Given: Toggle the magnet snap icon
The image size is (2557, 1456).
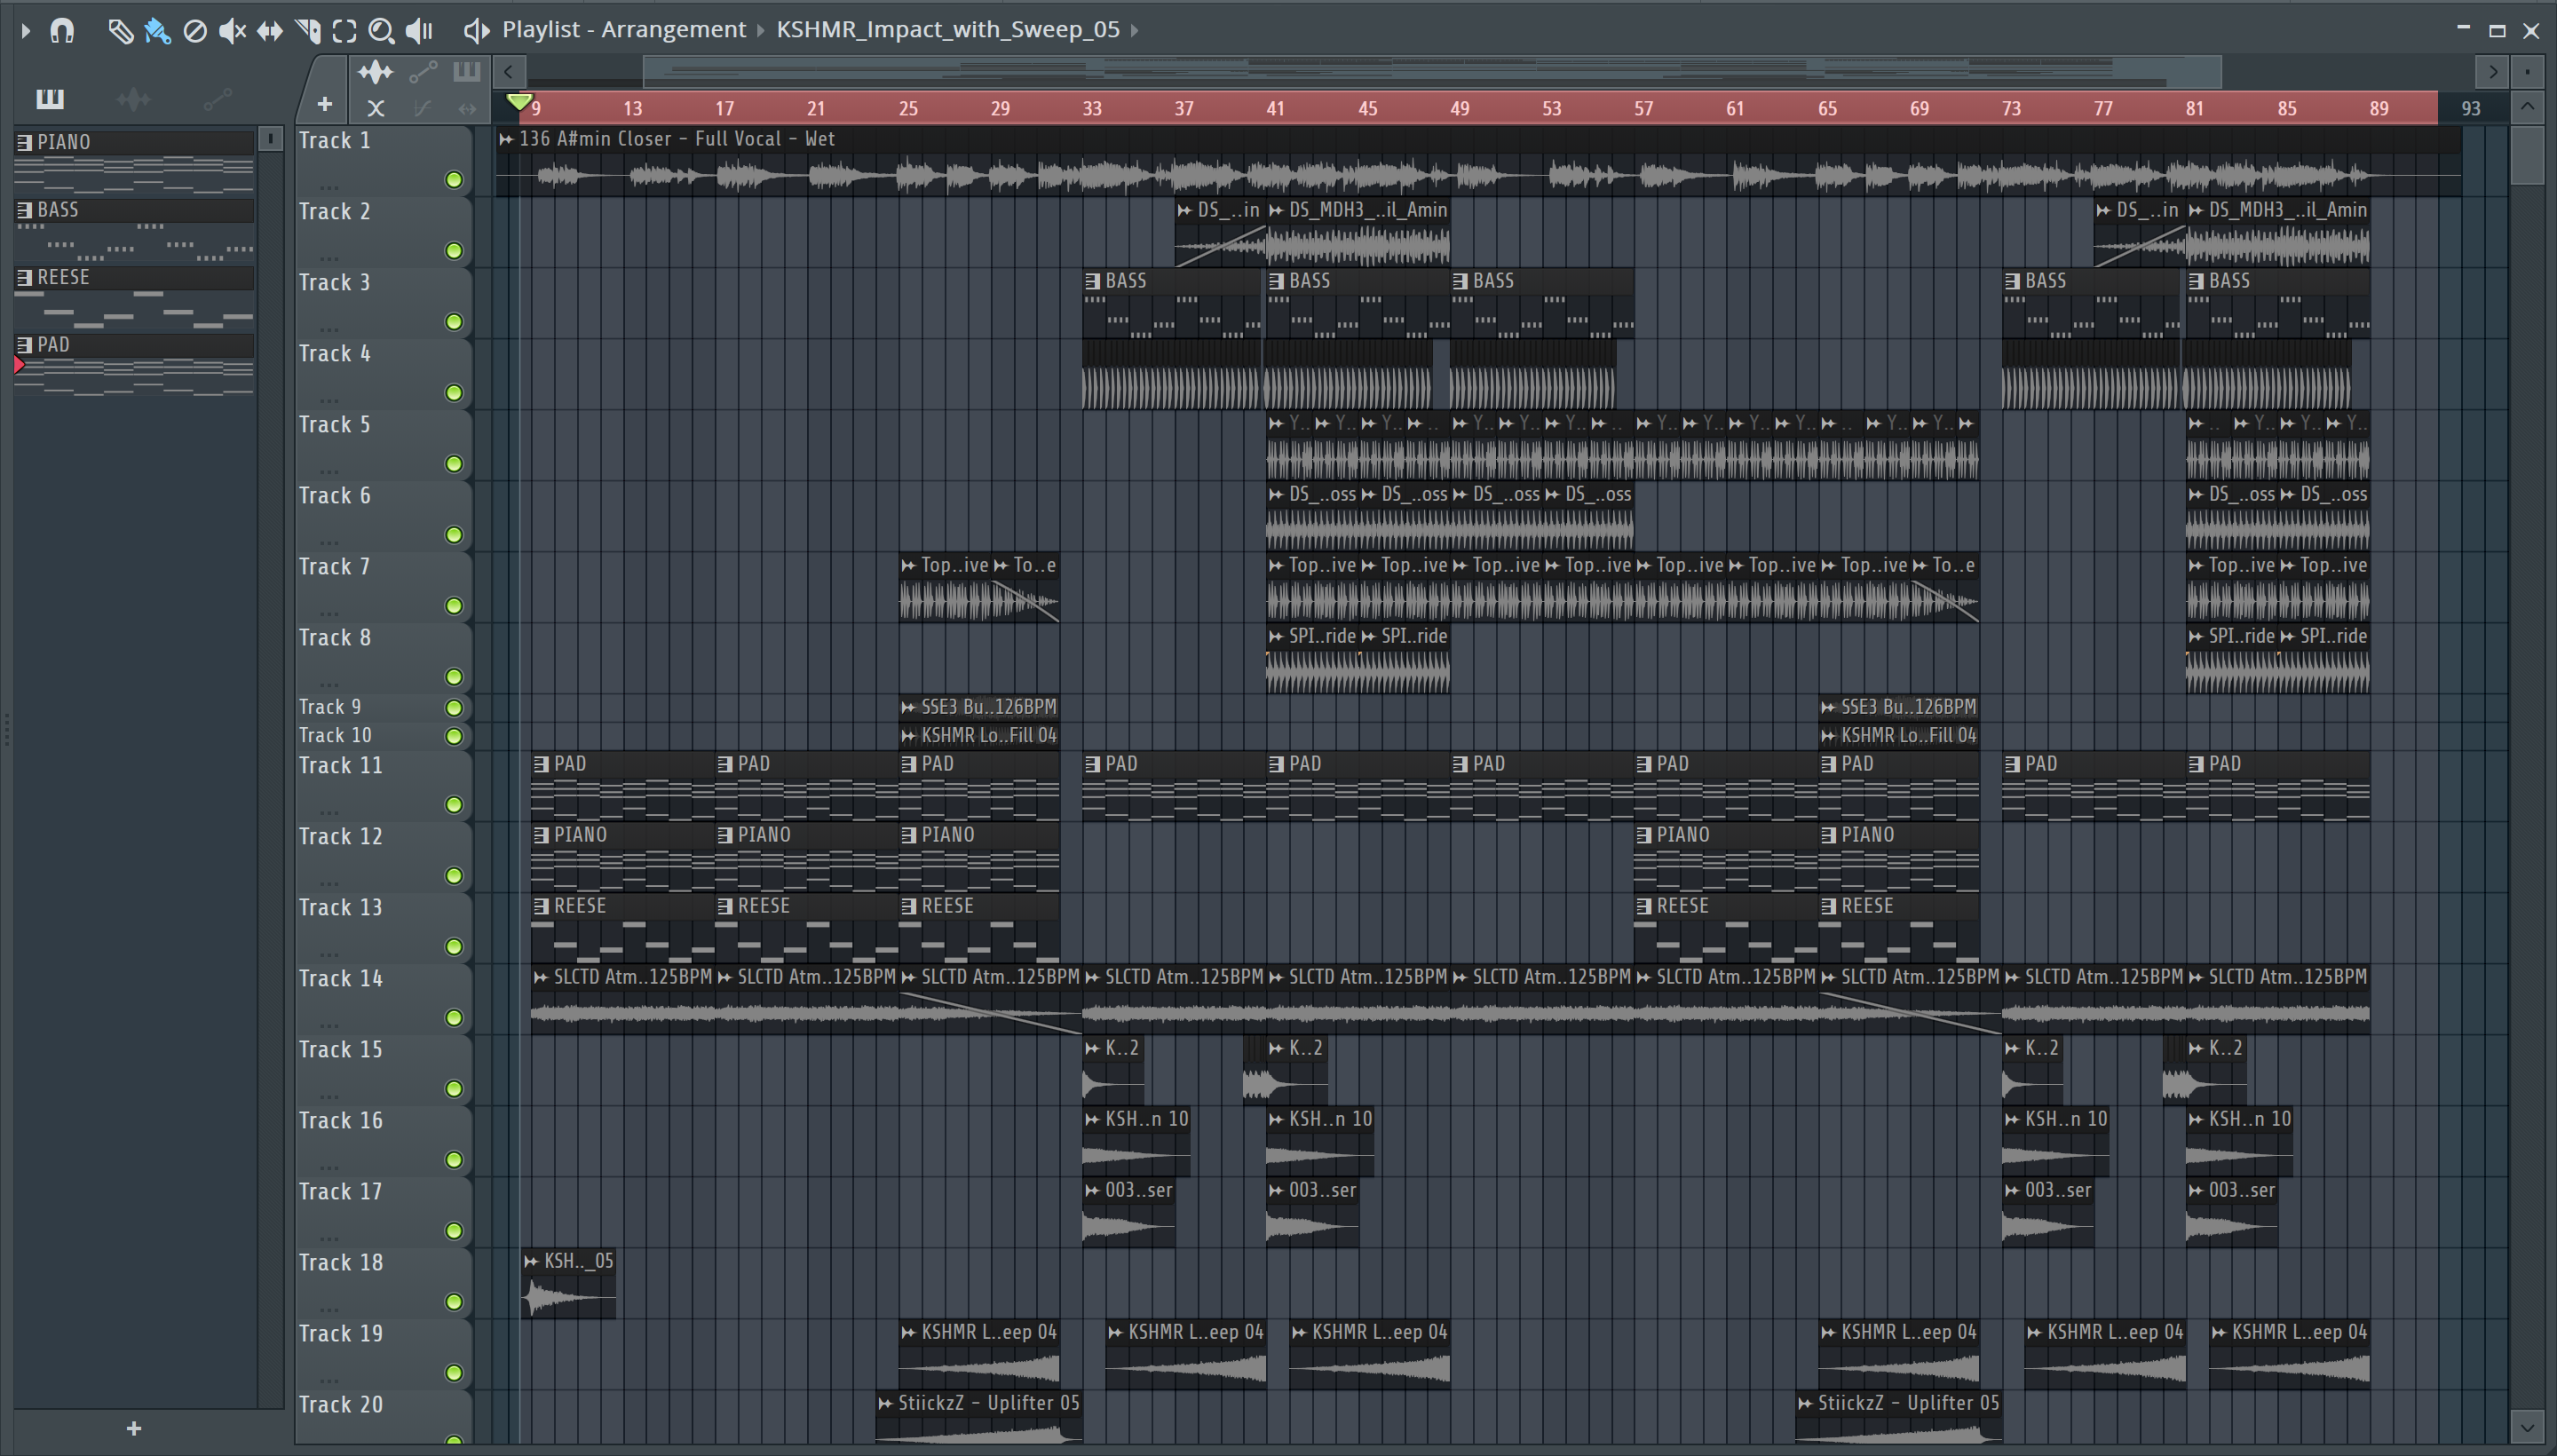Looking at the screenshot, I should [62, 31].
